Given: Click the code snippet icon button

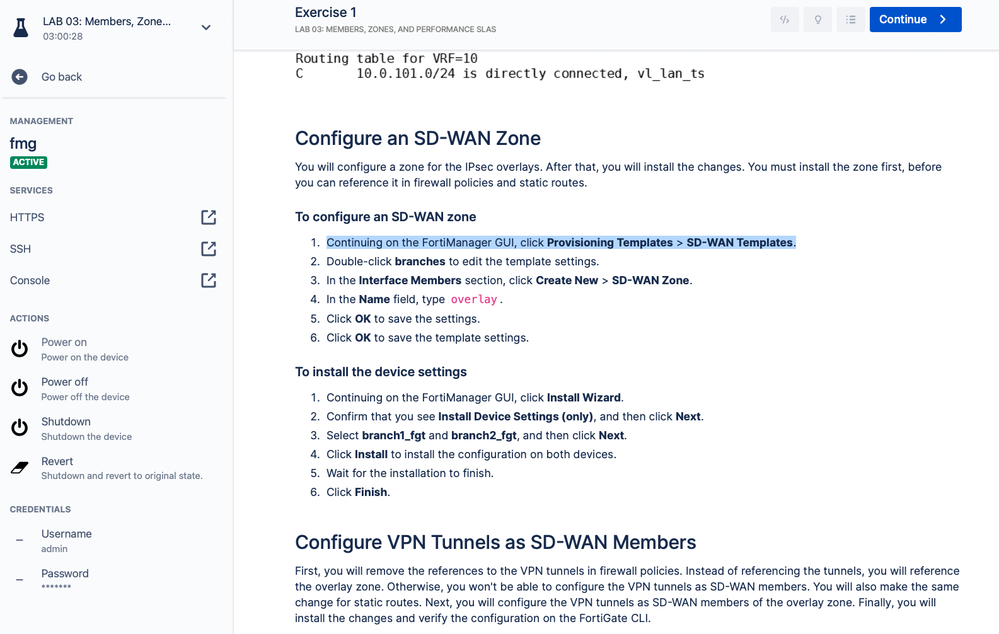Looking at the screenshot, I should point(785,20).
